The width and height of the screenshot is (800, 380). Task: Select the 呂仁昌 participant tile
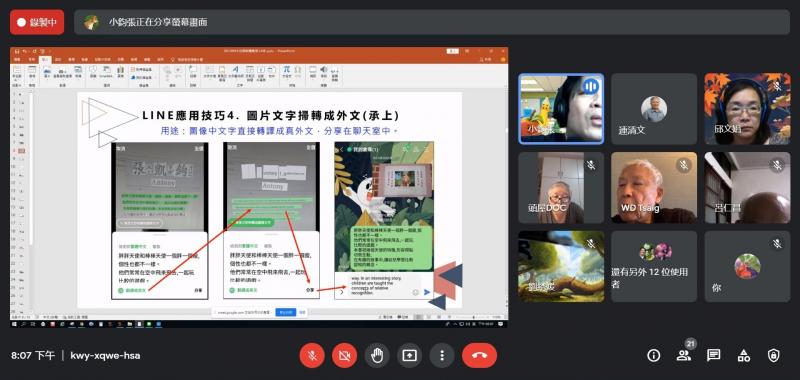(747, 188)
